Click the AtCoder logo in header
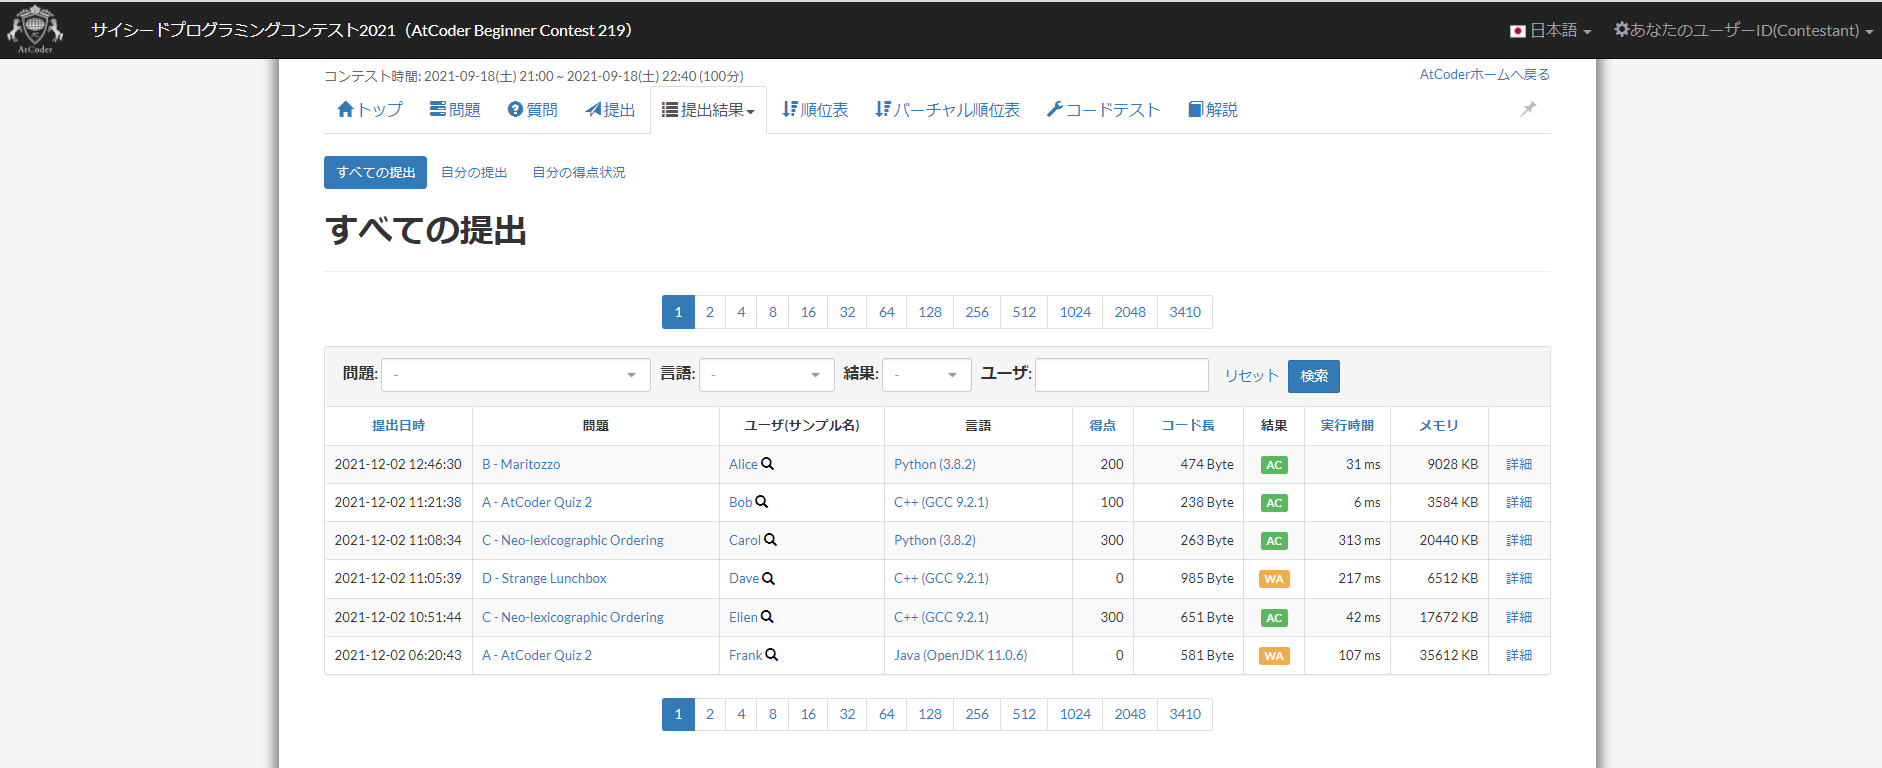This screenshot has height=768, width=1882. coord(35,28)
